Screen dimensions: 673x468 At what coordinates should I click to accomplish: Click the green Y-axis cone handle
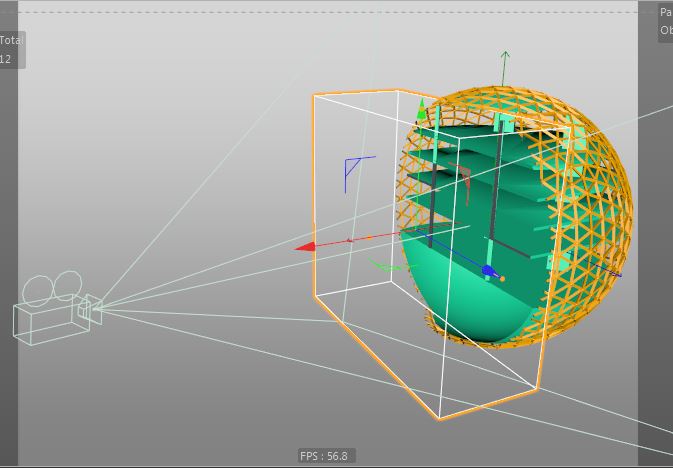tap(421, 109)
